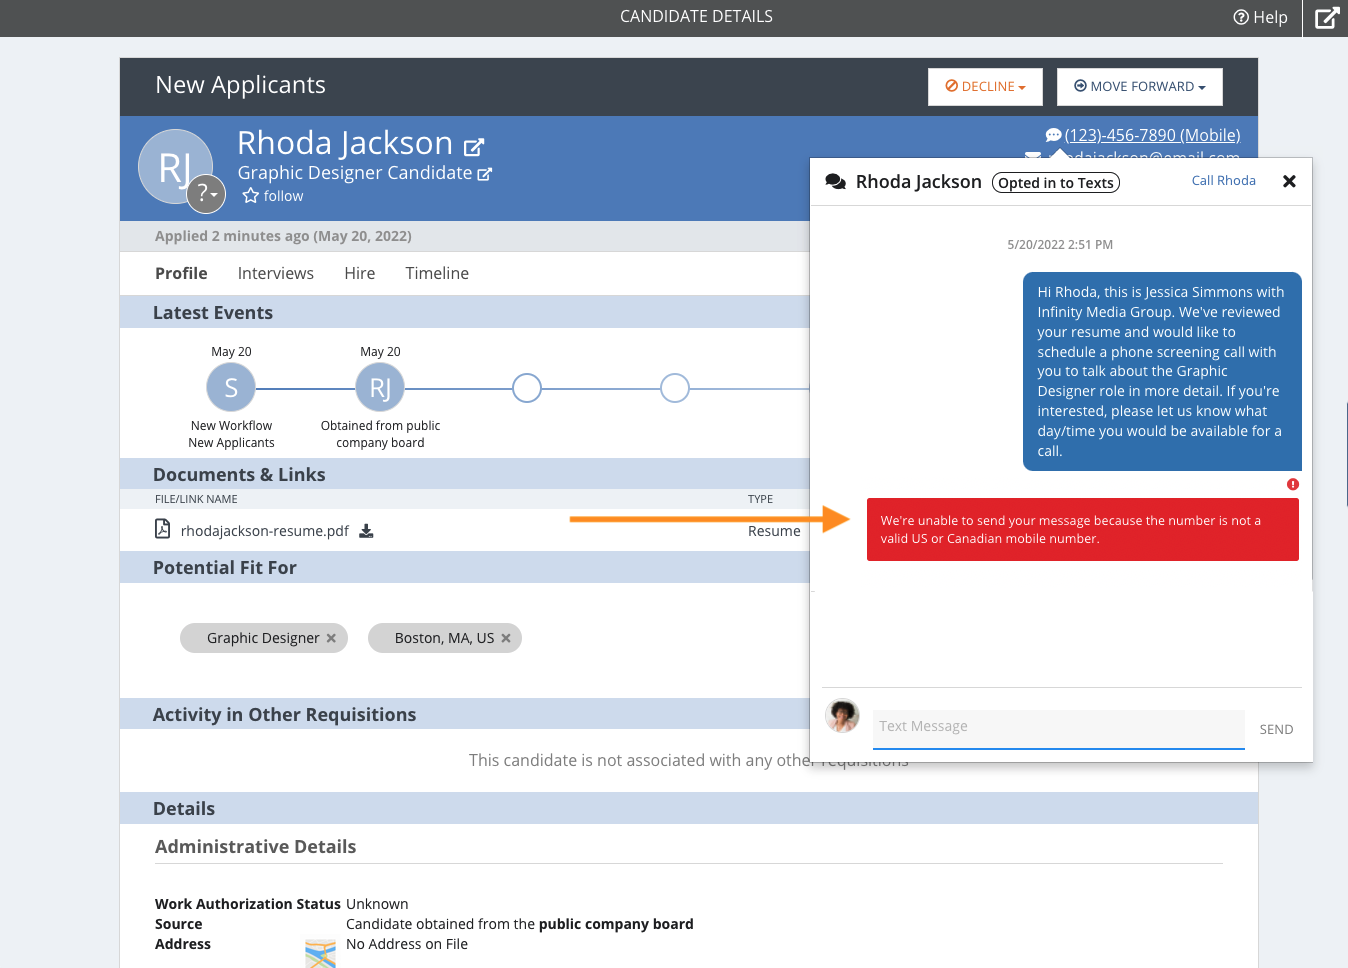Click the New Workflow timeline marker S
This screenshot has width=1348, height=968.
231,388
